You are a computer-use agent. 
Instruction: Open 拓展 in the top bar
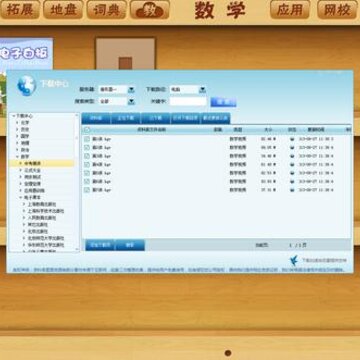[x=20, y=10]
